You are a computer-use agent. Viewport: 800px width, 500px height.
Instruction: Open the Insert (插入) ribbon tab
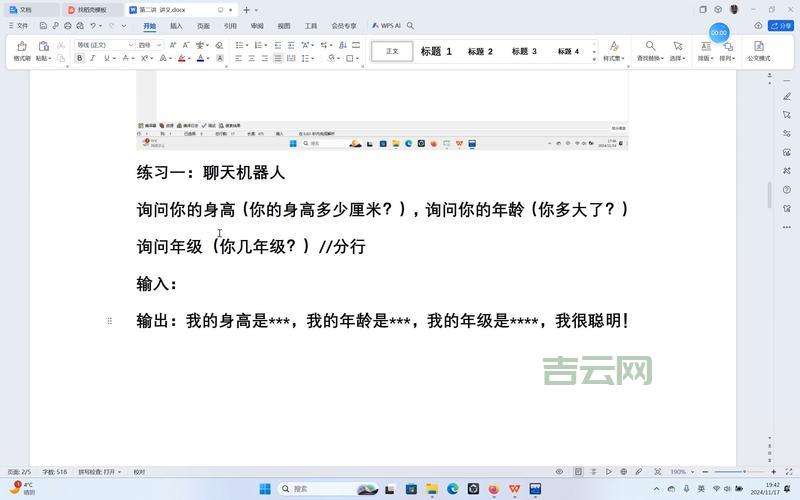[x=176, y=26]
